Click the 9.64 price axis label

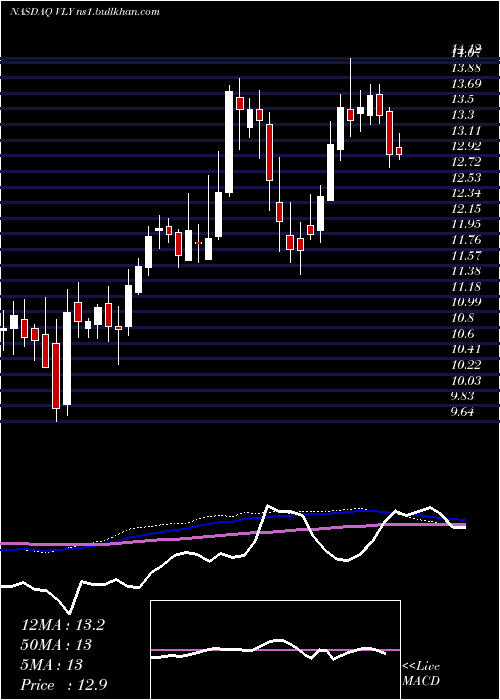point(463,412)
